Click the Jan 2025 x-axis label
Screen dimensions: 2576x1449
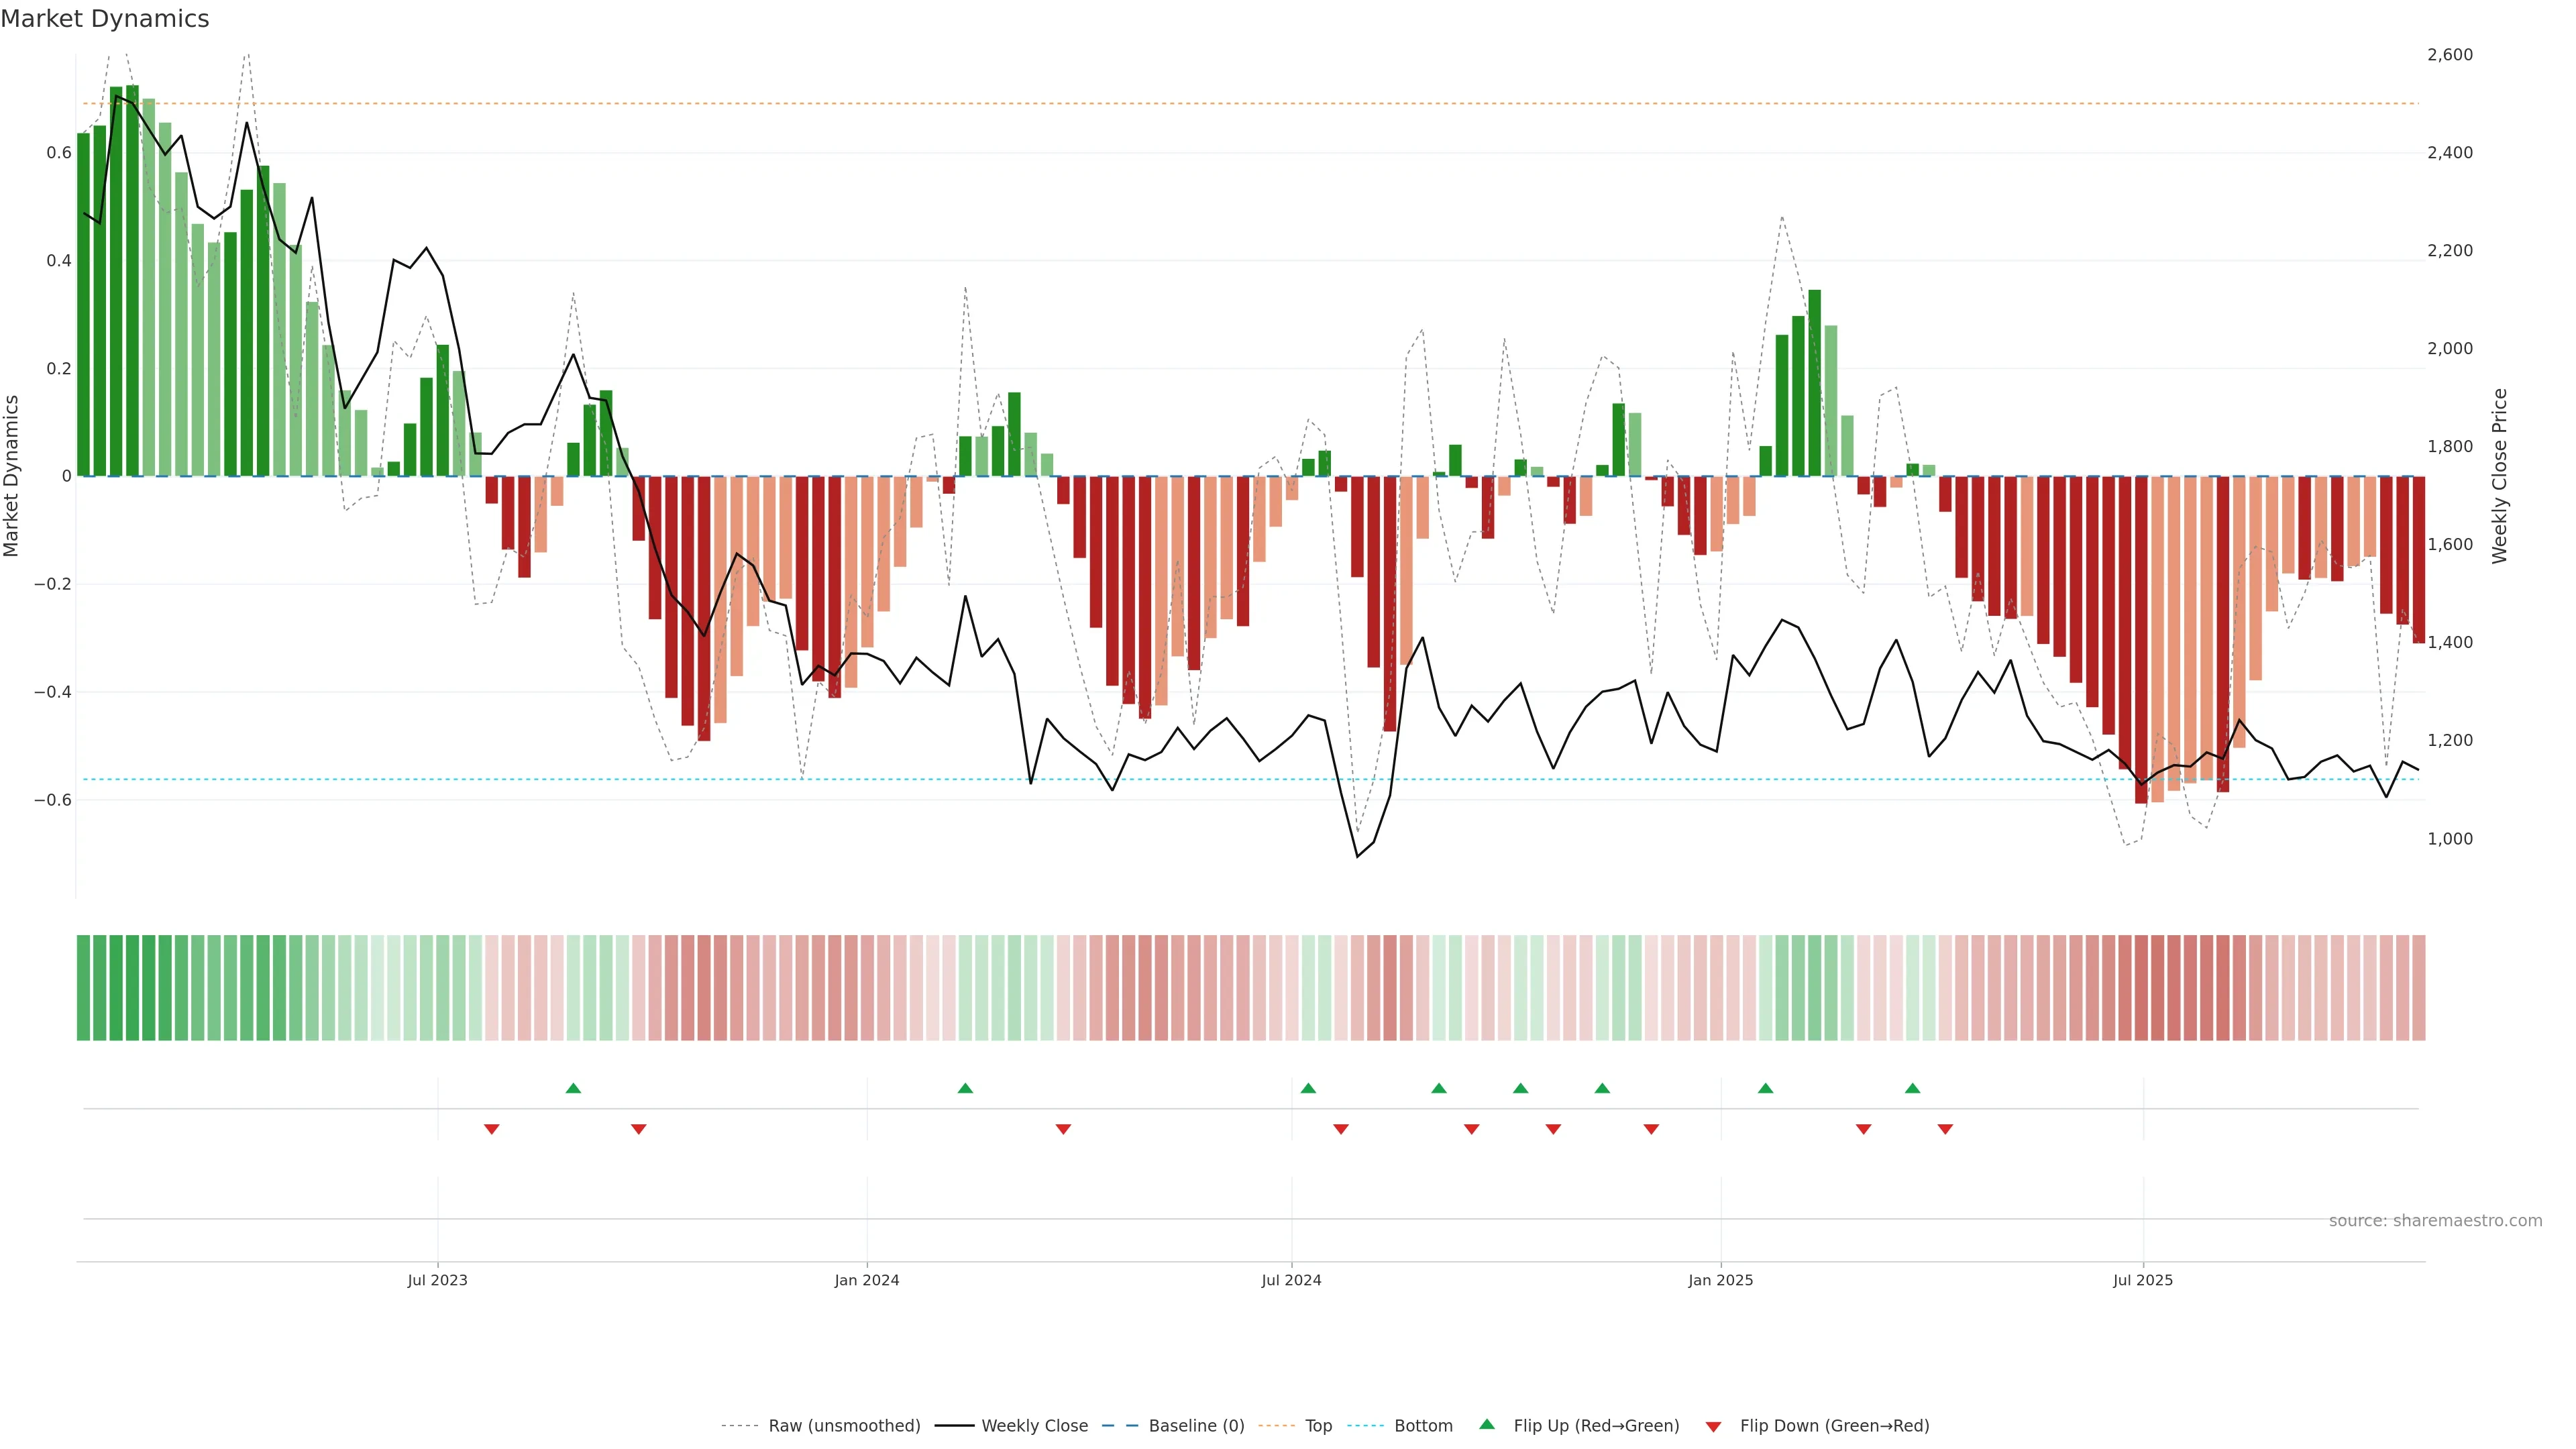tap(1720, 1280)
